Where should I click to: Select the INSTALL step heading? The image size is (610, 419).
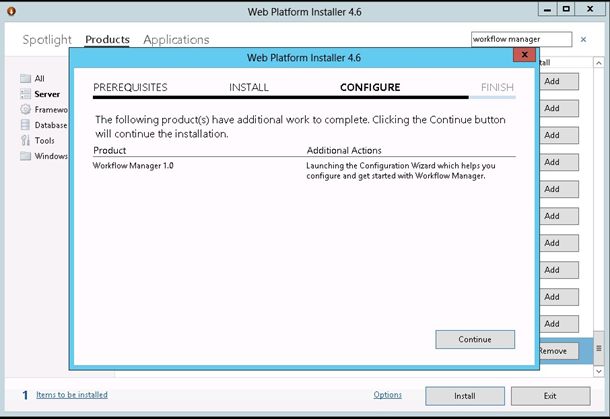coord(249,87)
